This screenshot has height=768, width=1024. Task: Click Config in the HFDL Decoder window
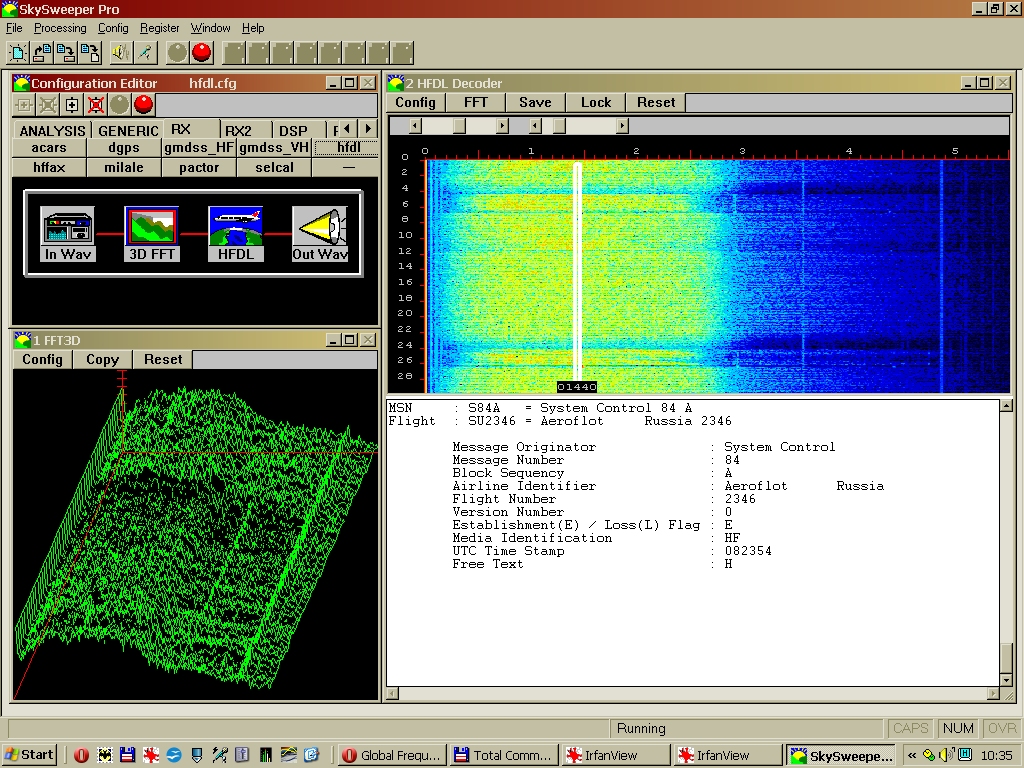(415, 103)
